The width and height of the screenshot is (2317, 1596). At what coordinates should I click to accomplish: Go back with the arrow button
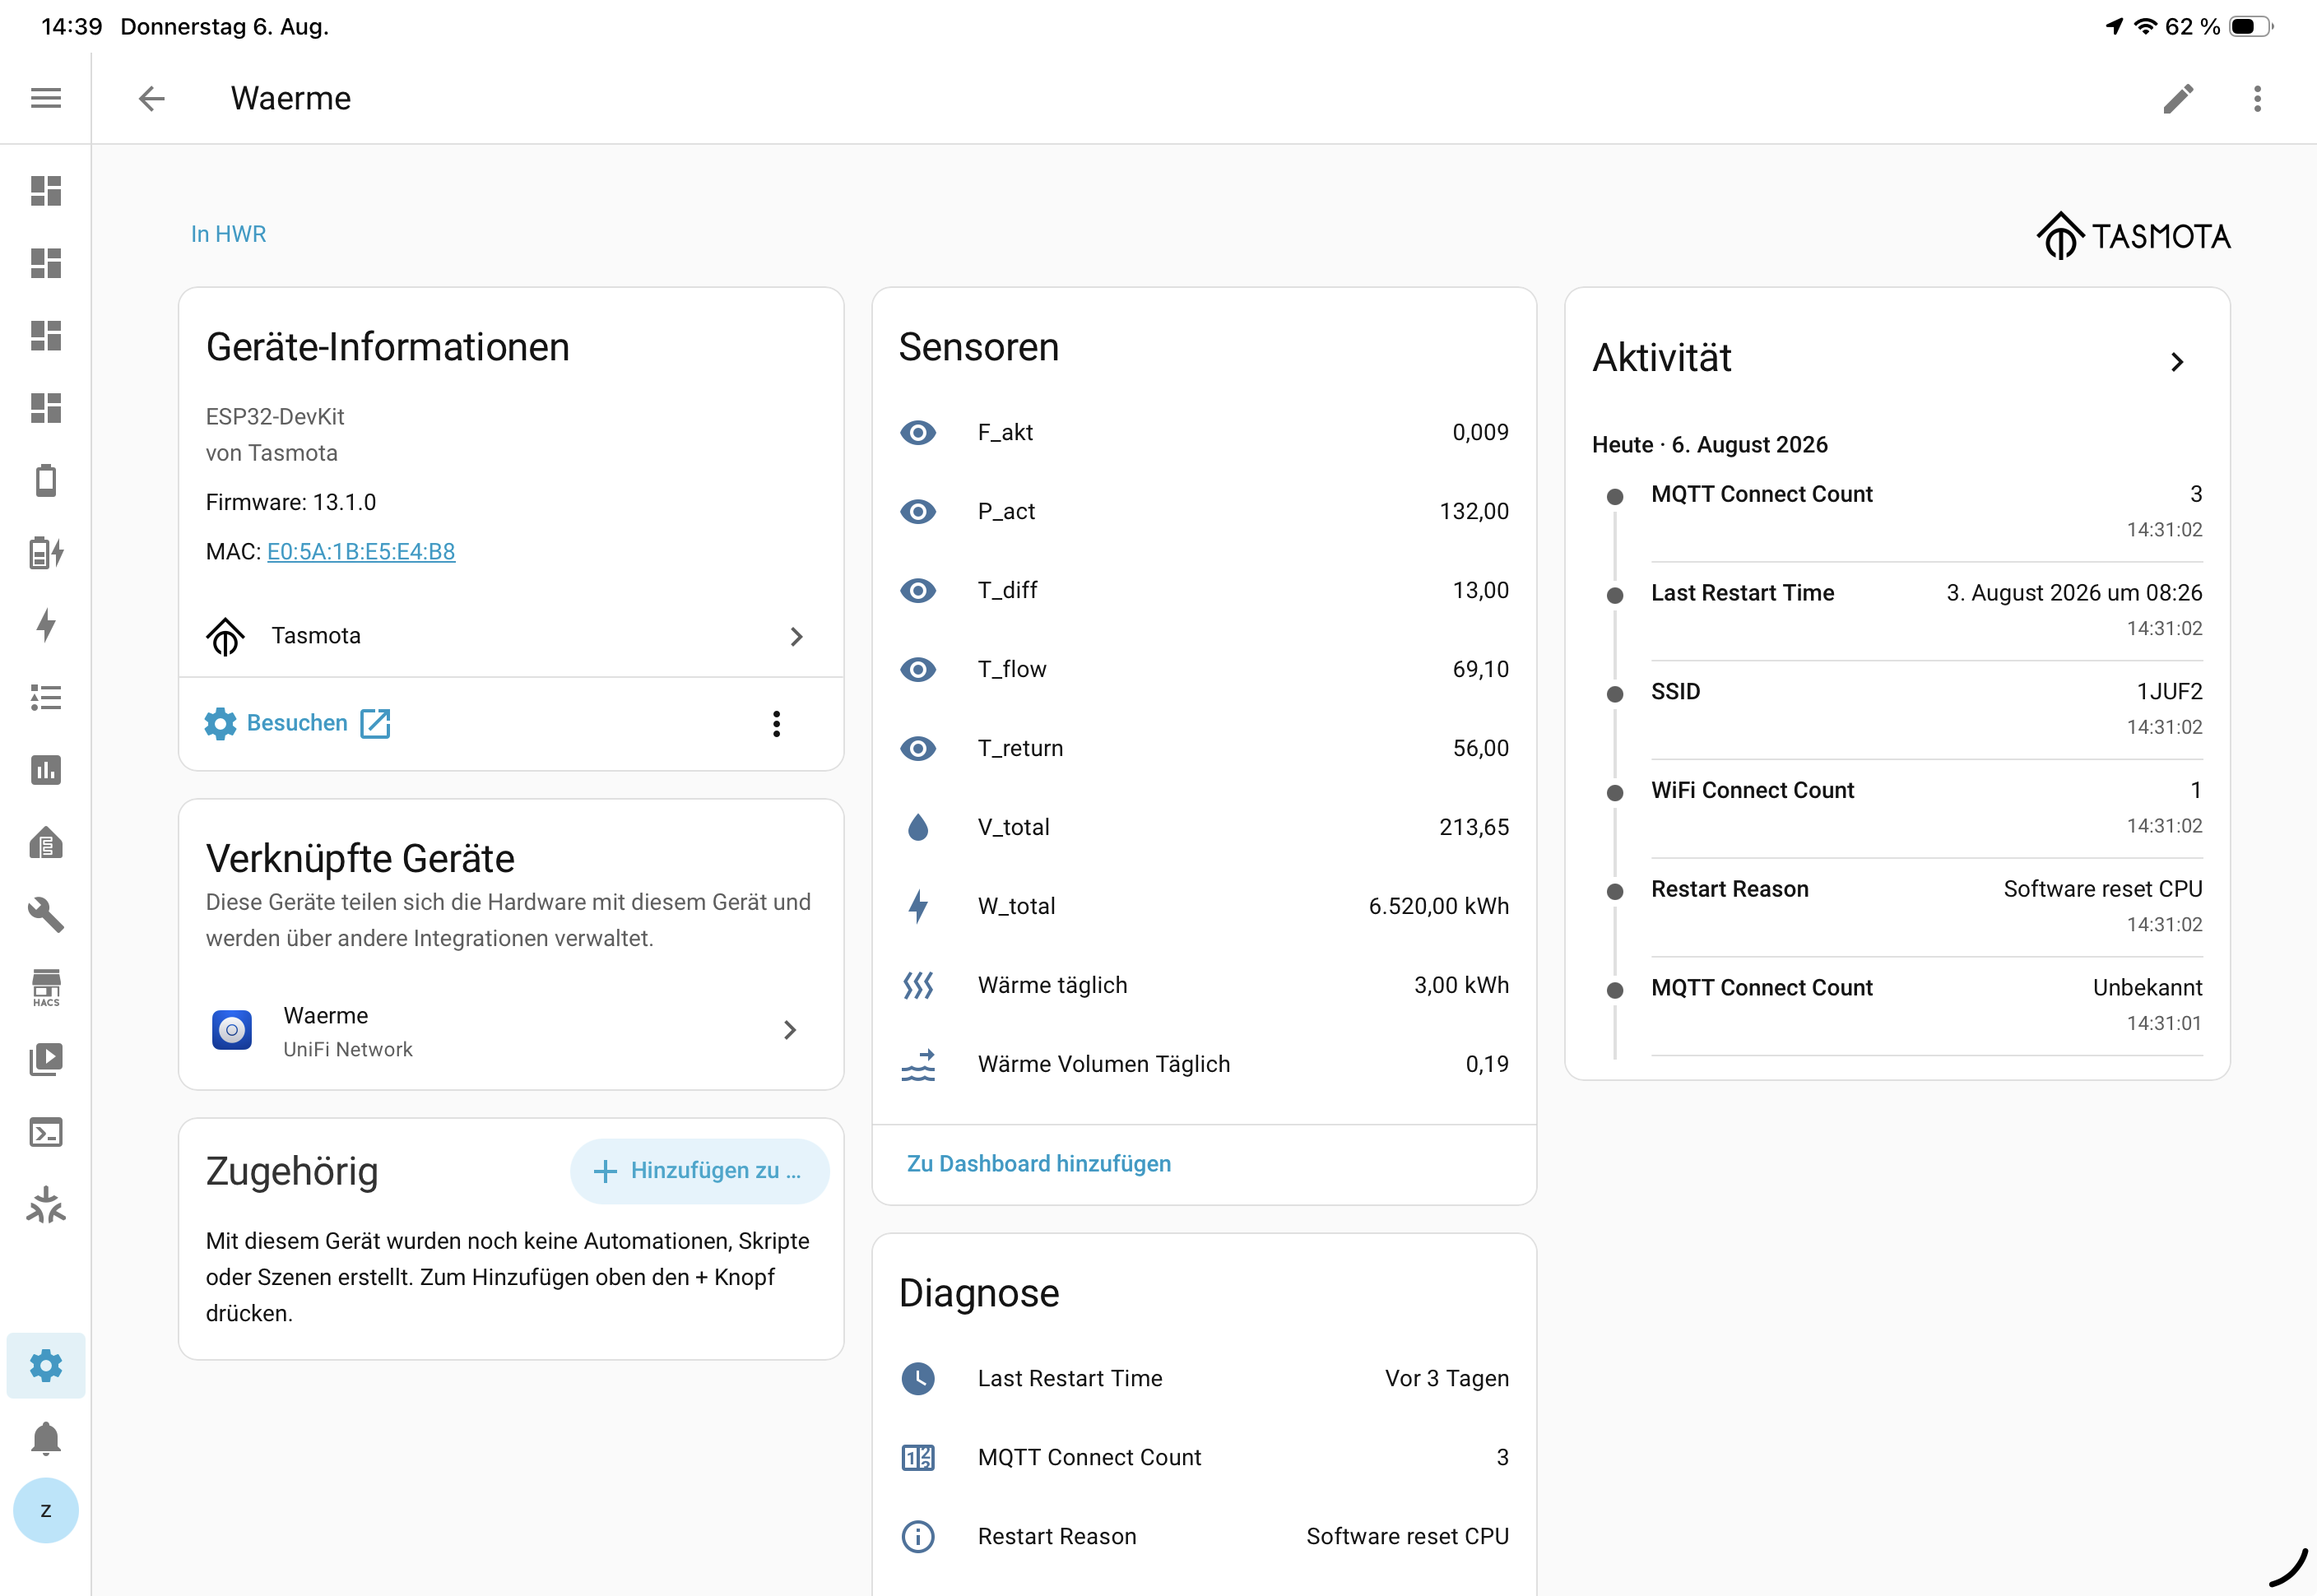coord(151,98)
